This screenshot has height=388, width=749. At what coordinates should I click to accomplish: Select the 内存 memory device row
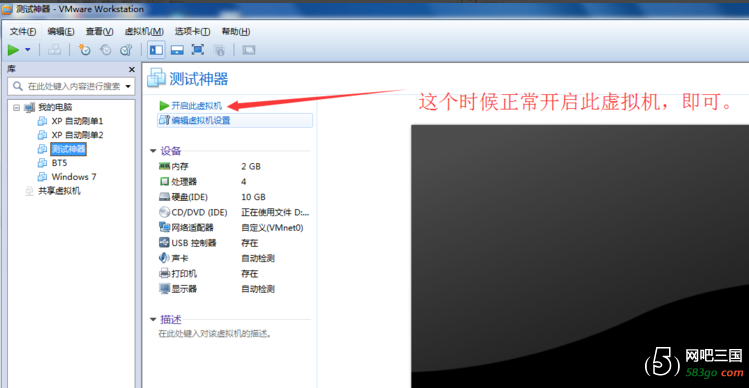click(234, 166)
